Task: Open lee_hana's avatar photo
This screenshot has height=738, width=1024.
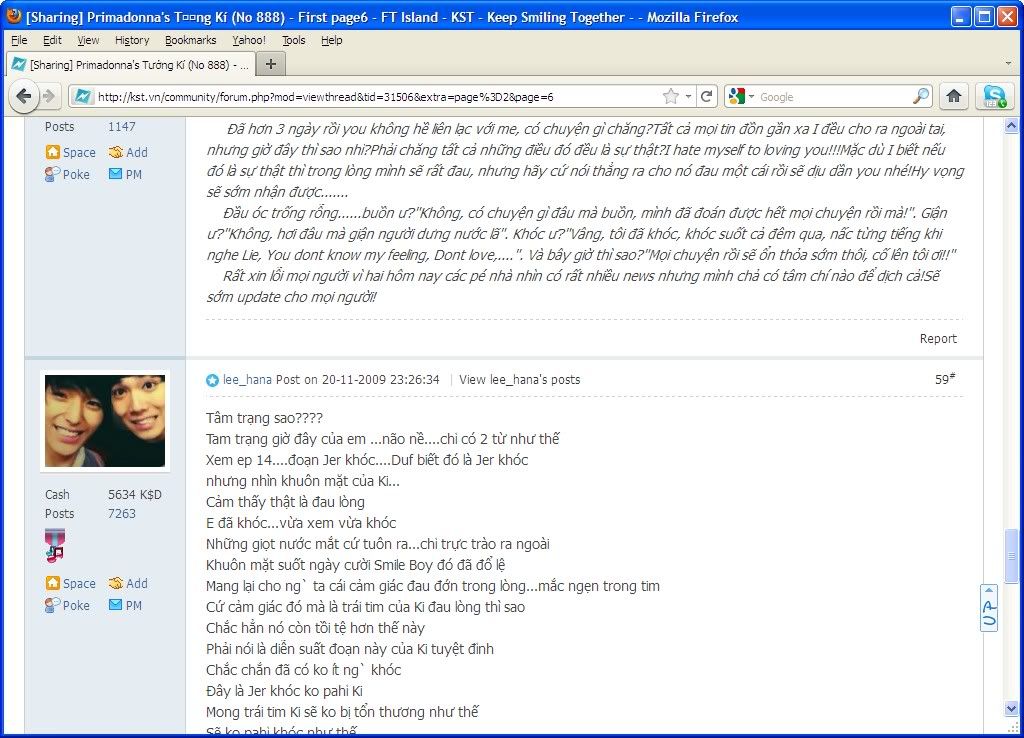Action: [105, 421]
